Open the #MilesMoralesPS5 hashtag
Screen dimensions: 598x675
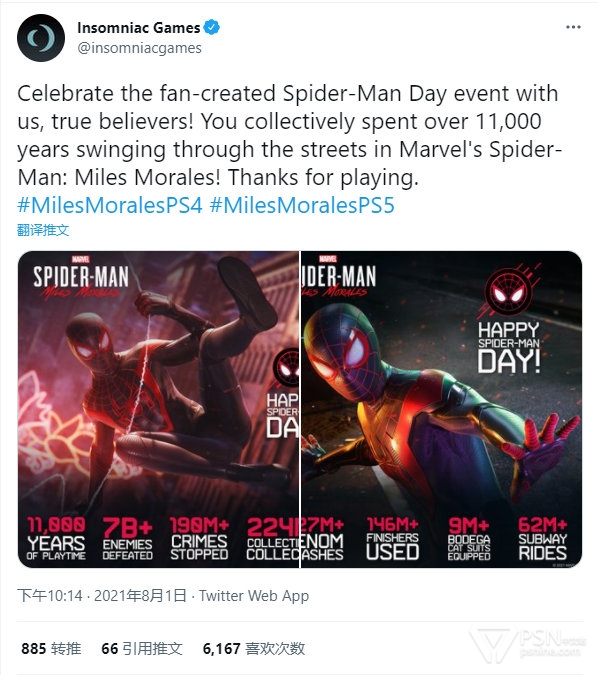(x=302, y=205)
